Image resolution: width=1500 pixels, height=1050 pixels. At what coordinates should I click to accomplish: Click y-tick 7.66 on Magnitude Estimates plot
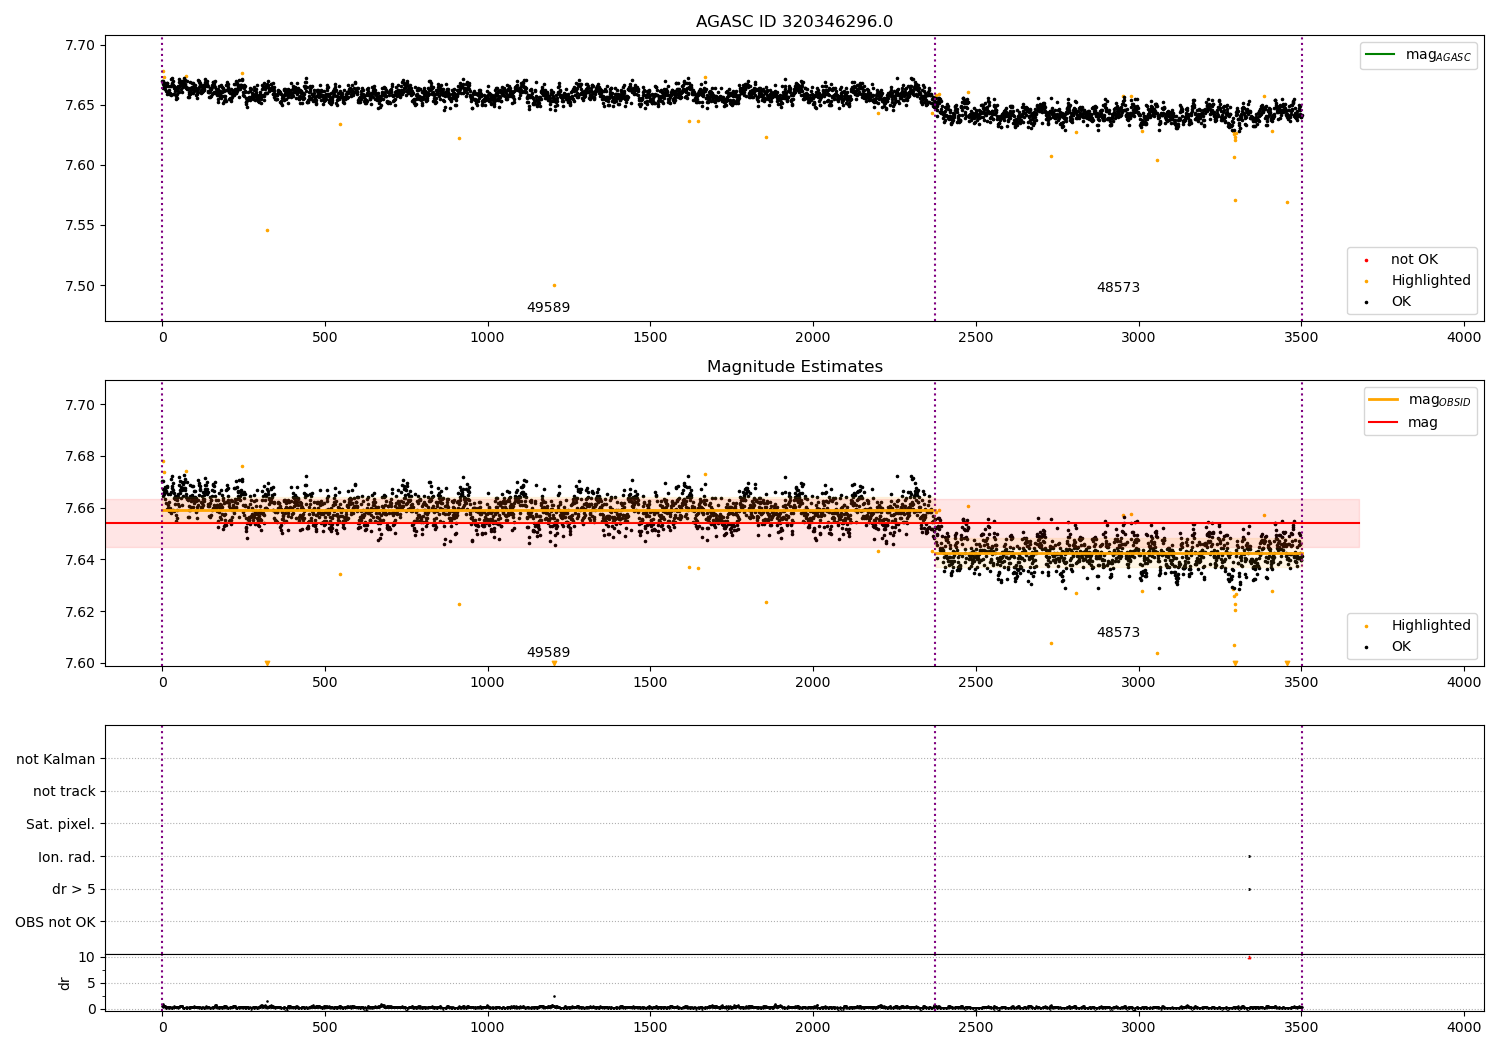pos(80,508)
